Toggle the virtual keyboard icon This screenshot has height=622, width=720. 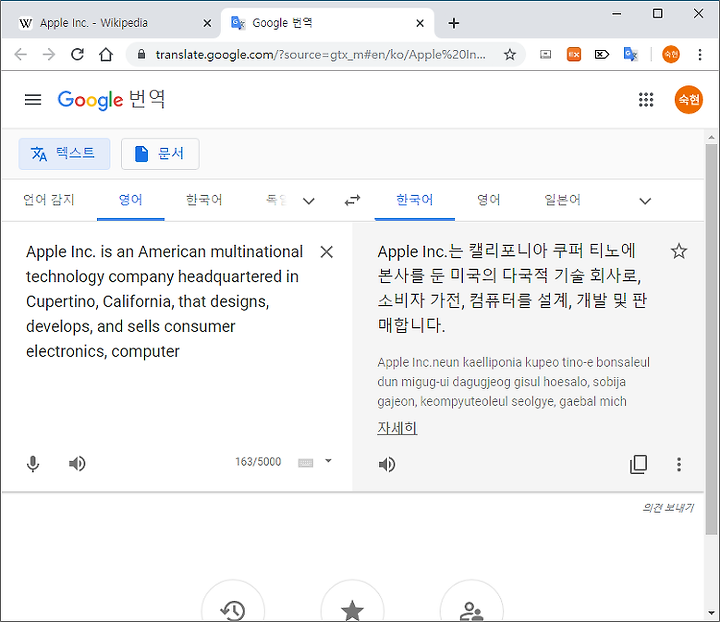tap(305, 462)
